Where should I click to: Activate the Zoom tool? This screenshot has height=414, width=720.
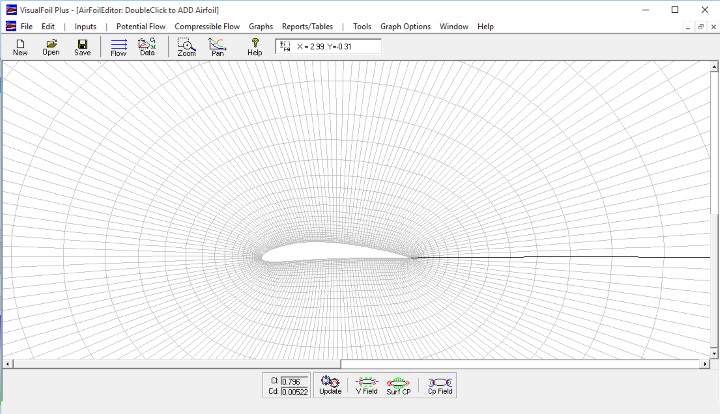click(x=186, y=47)
